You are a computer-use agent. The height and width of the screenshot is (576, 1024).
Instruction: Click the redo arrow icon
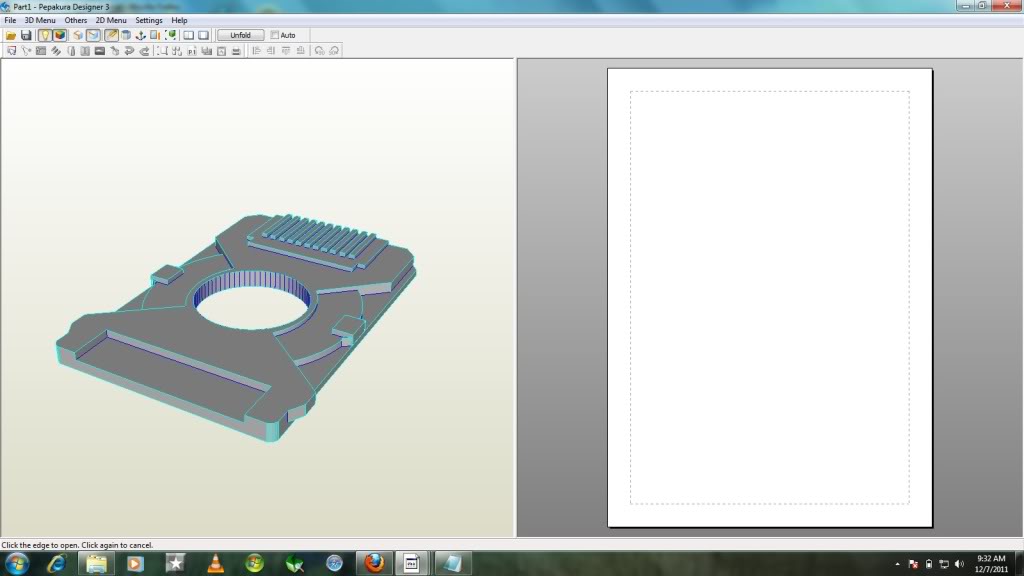pyautogui.click(x=145, y=50)
